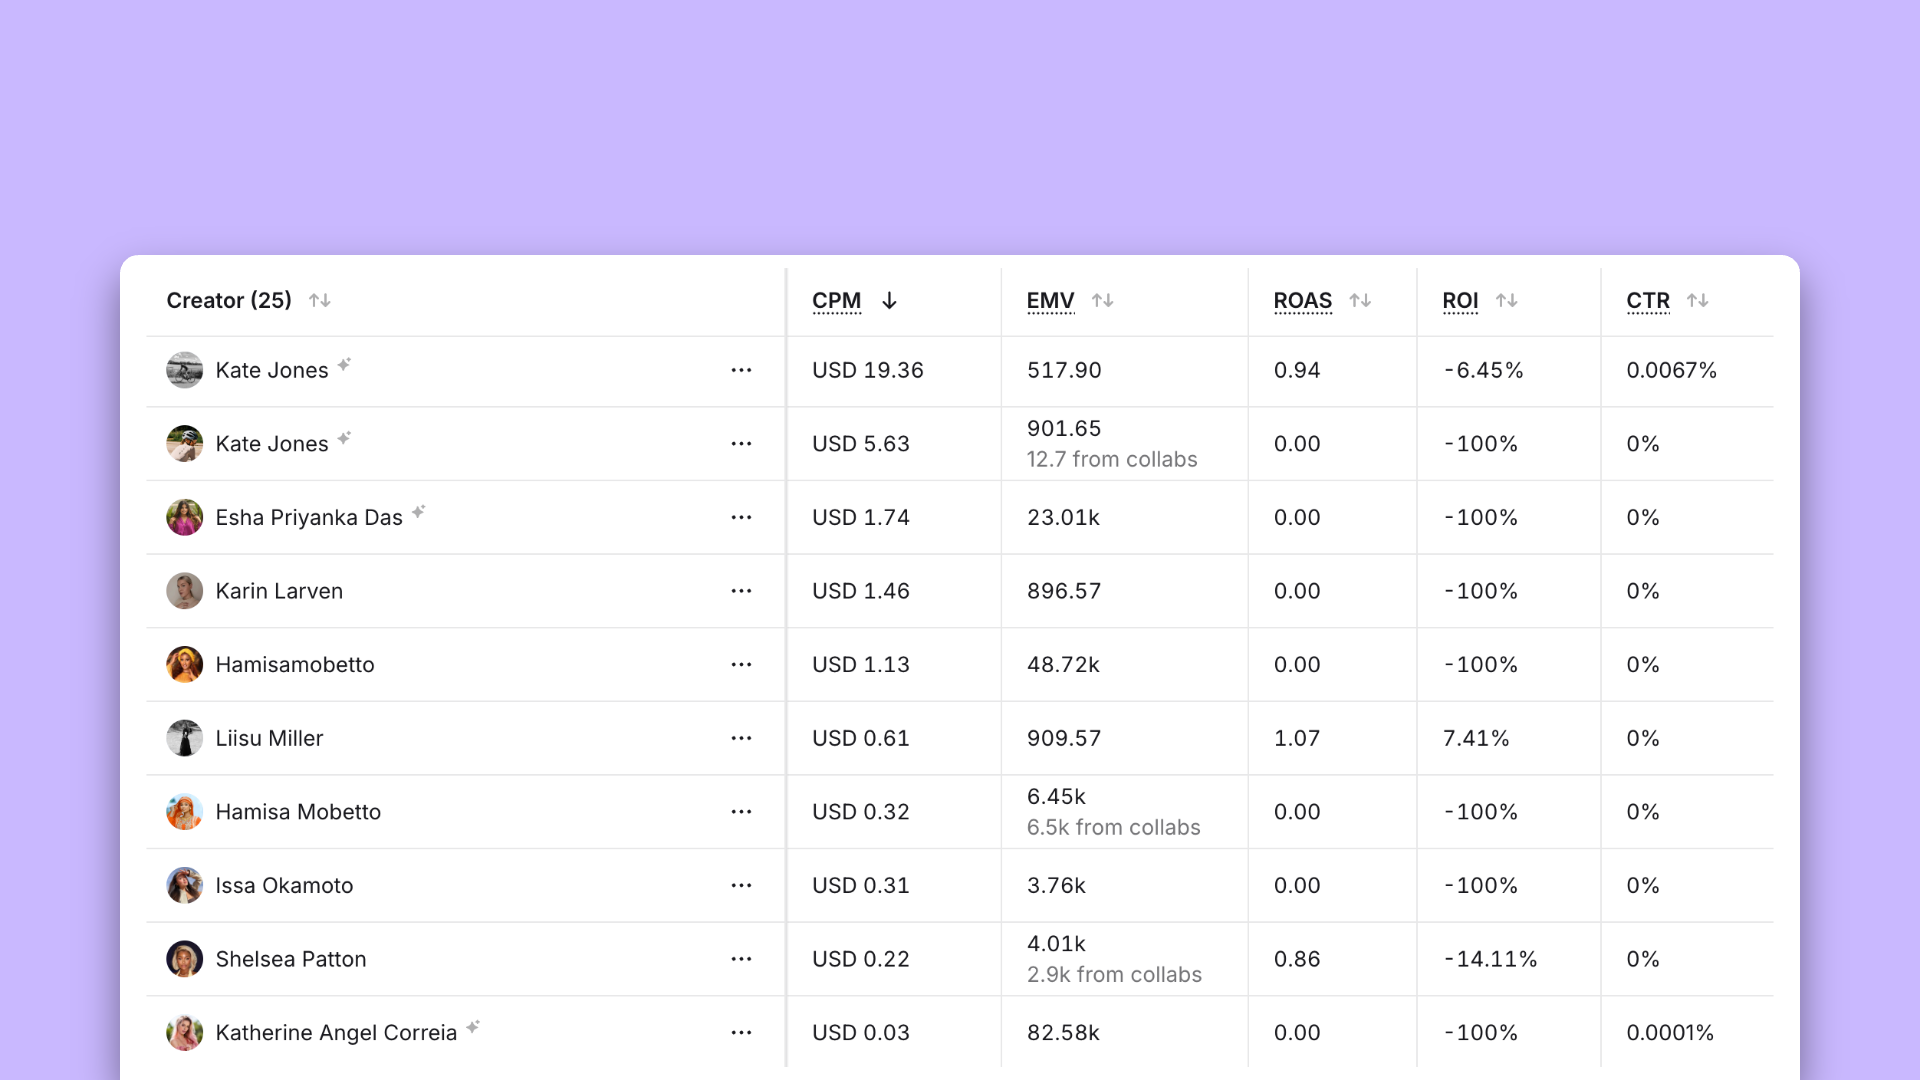Sort by ROI column arrows
1920x1080 pixels.
pyautogui.click(x=1507, y=300)
